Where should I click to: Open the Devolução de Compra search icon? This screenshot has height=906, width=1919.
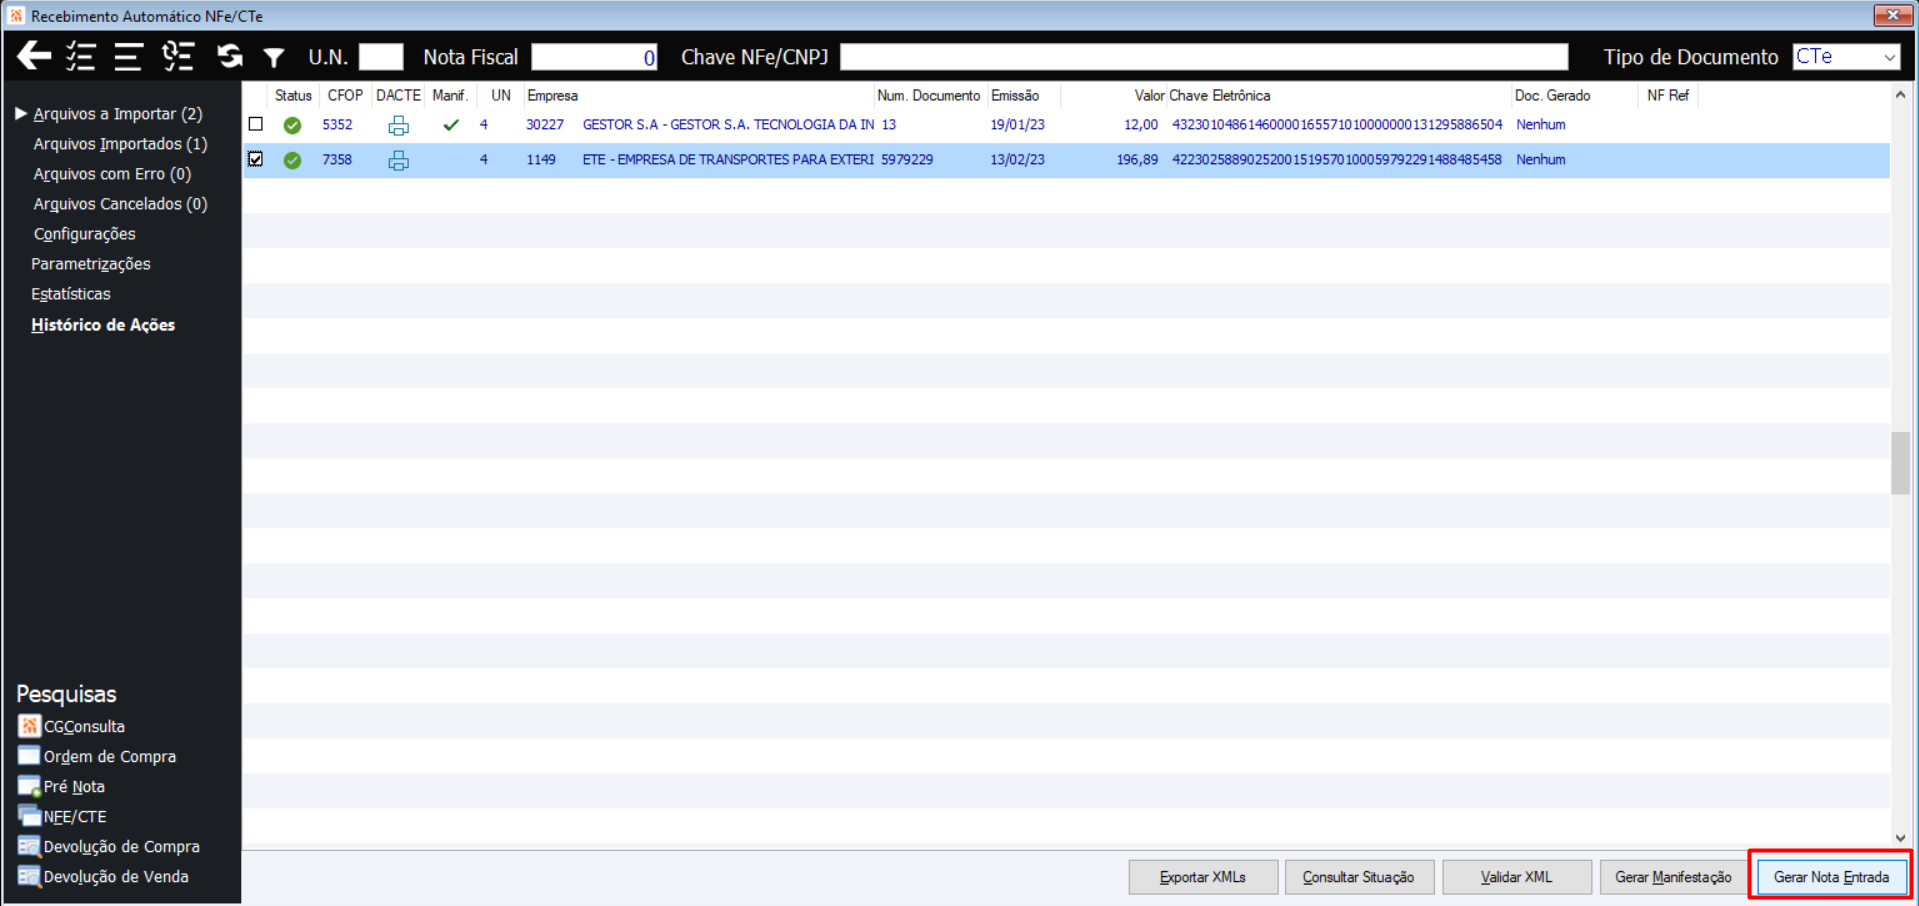pos(29,846)
